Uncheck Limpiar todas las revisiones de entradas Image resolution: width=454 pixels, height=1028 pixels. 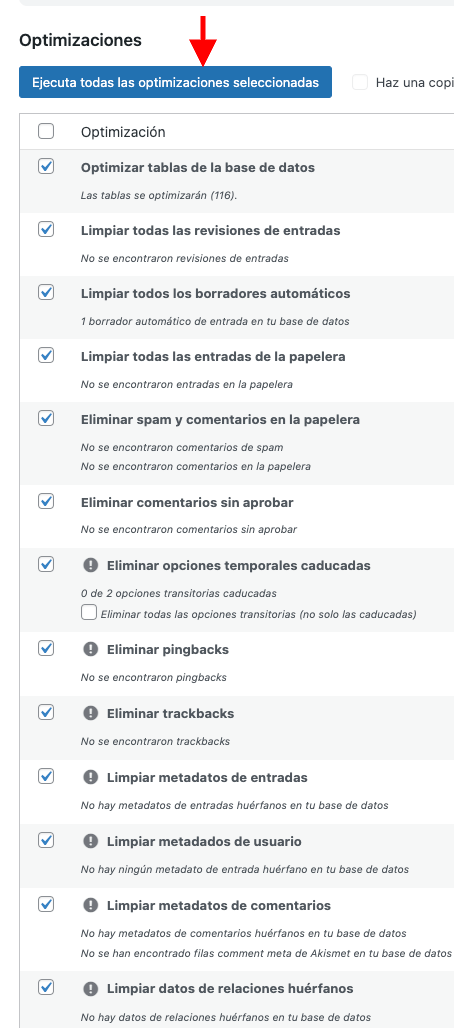click(46, 229)
